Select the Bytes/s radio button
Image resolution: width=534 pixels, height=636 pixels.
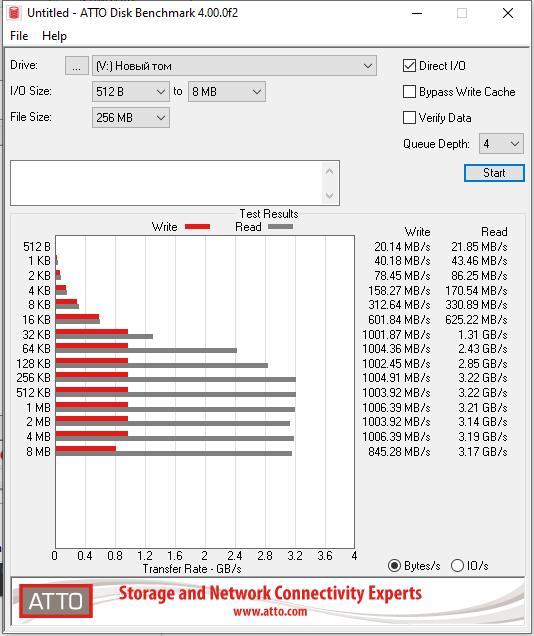(x=394, y=565)
